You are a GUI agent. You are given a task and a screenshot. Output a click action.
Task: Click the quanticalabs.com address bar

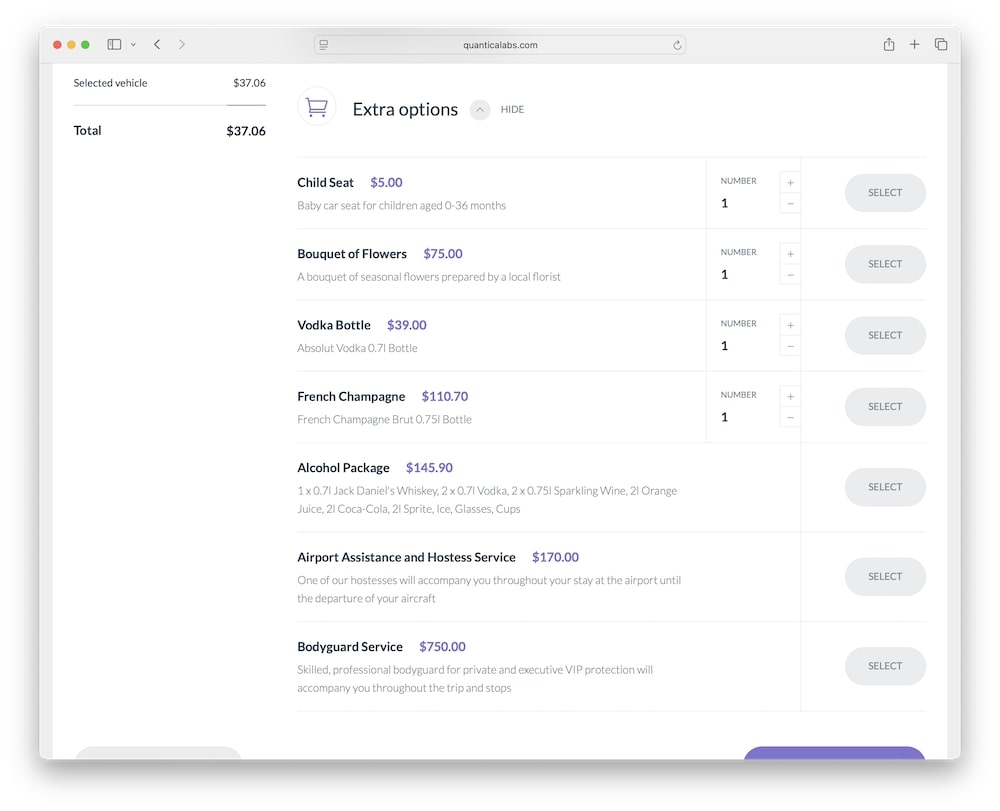click(500, 45)
